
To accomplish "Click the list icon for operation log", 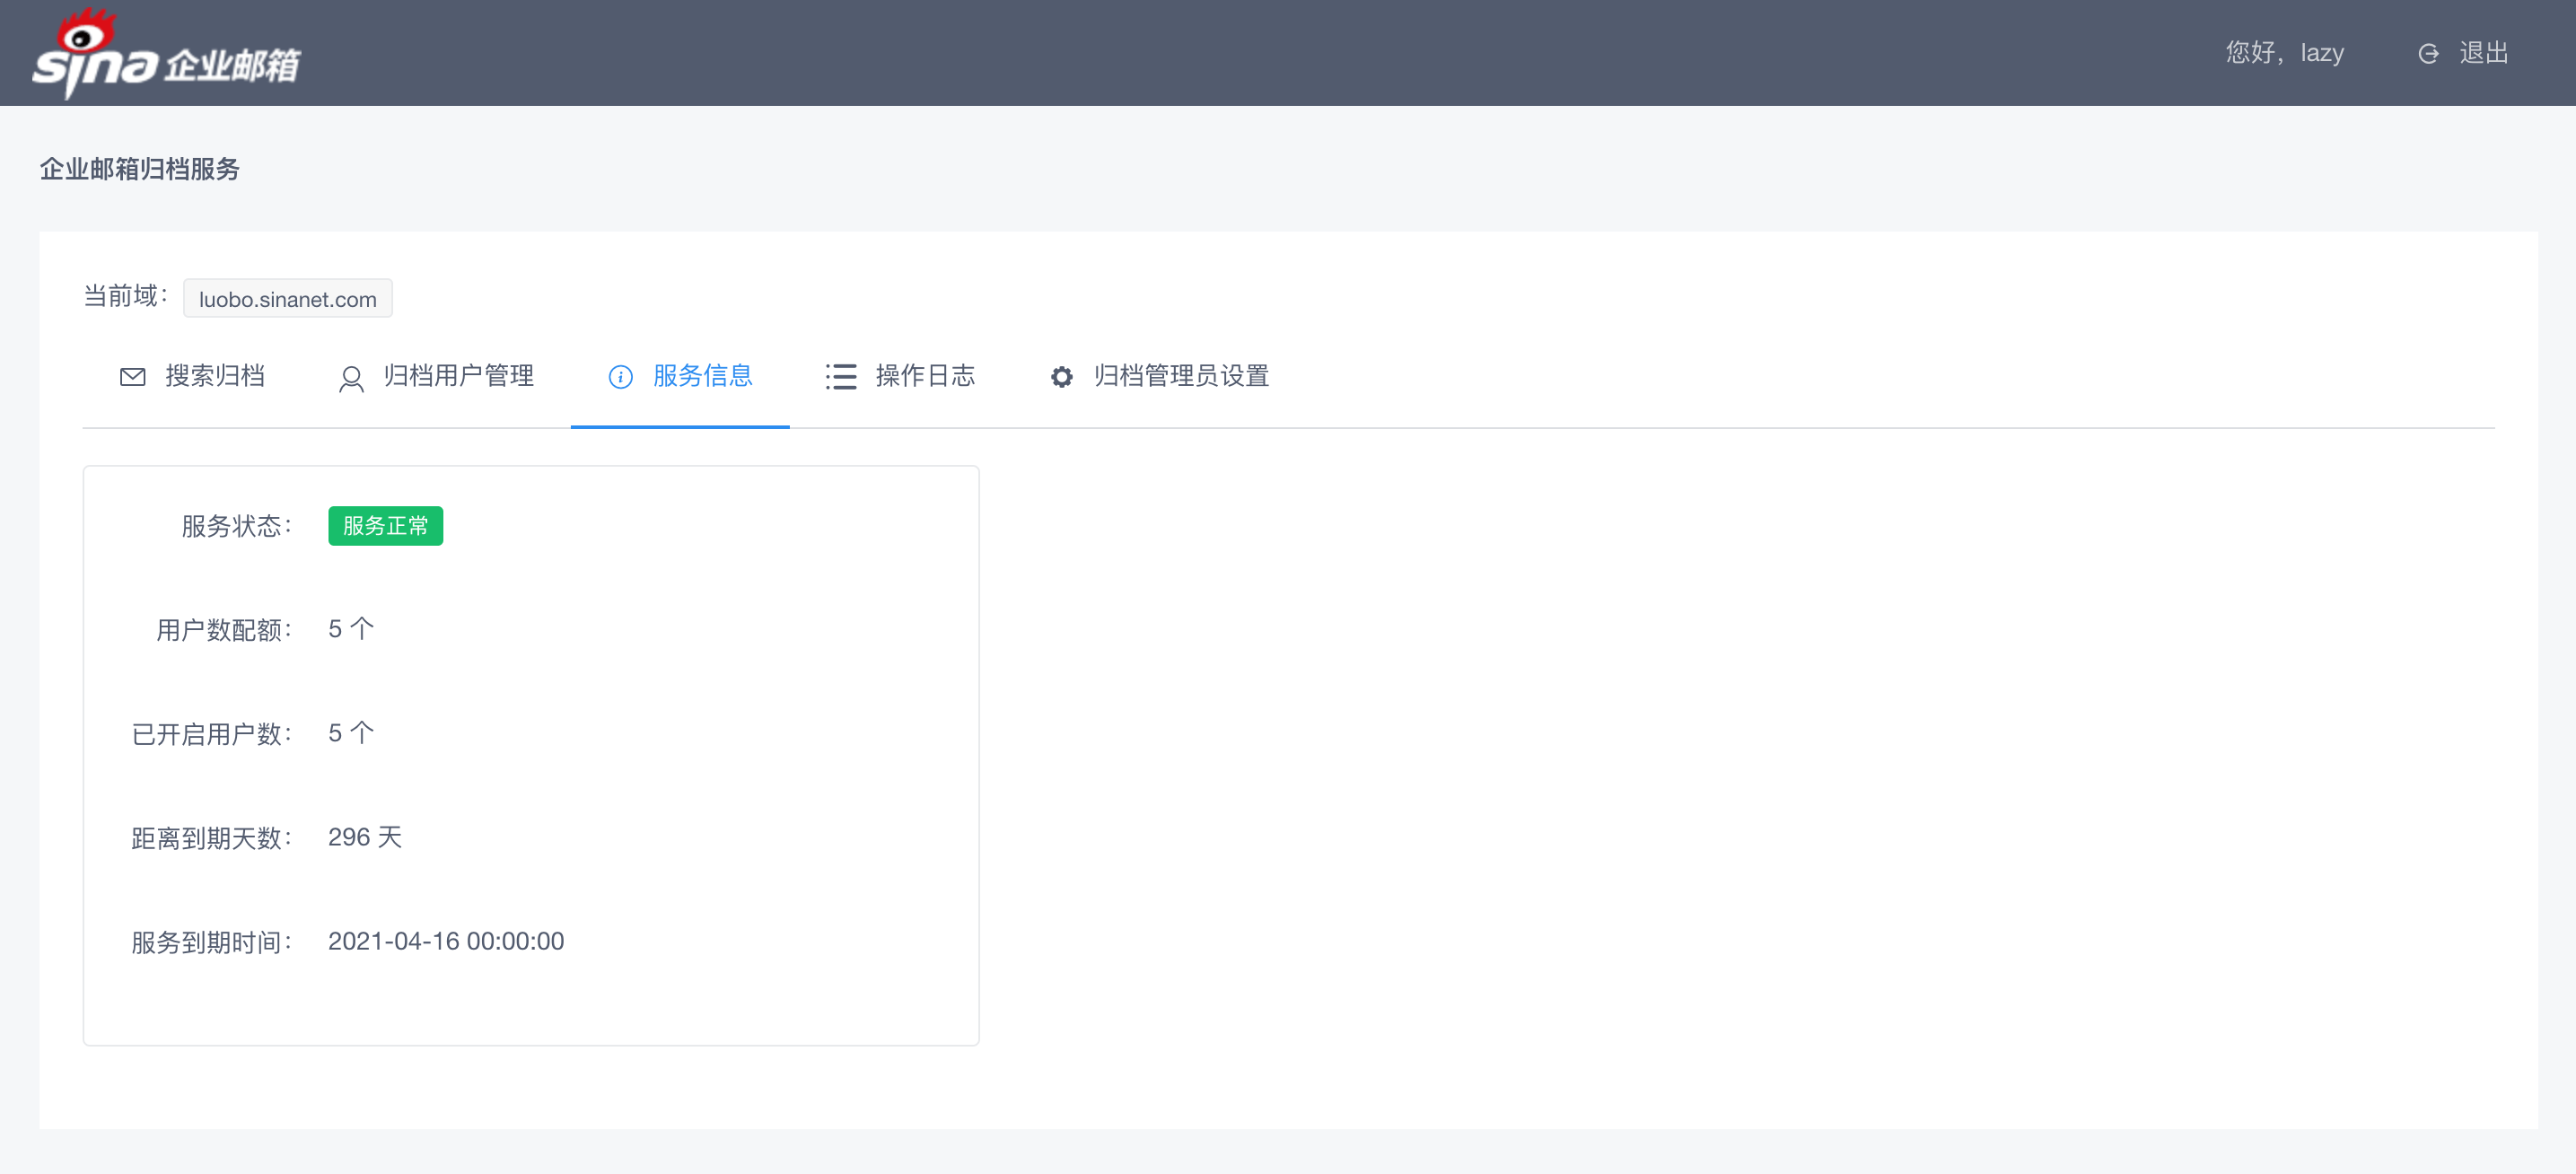I will [841, 377].
